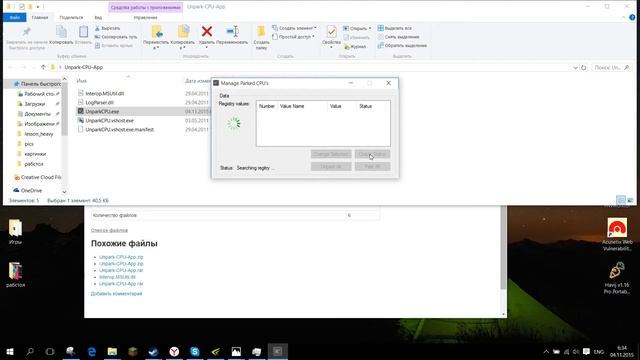Select lesson_heavy folder in the navigation pane
The height and width of the screenshot is (360, 640).
(x=38, y=134)
